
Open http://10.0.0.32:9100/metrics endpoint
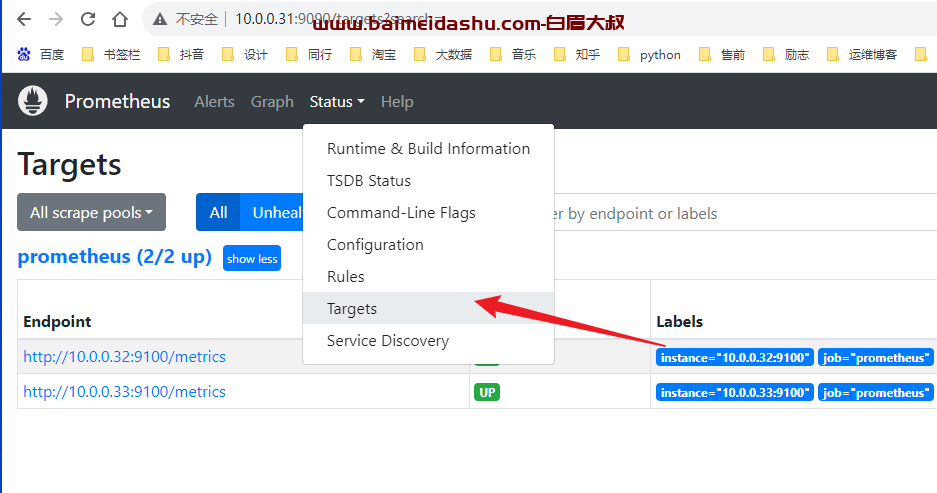[124, 357]
